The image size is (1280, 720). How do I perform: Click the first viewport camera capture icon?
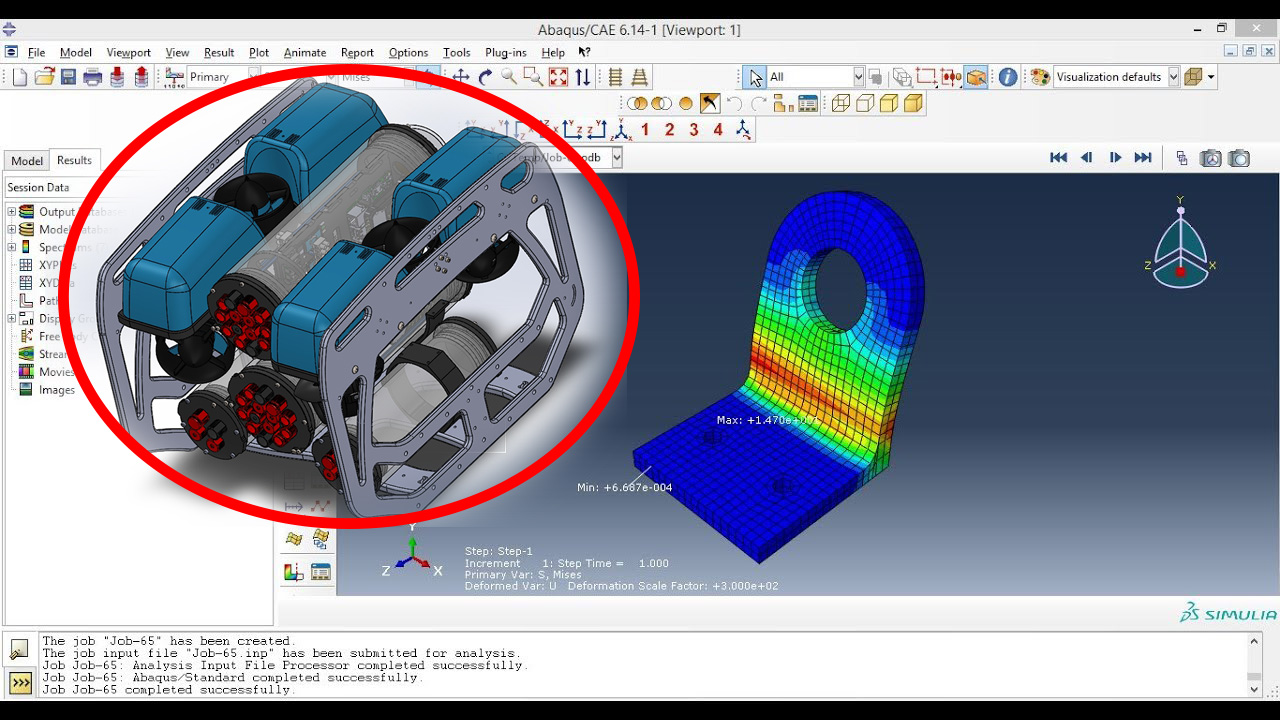(1211, 158)
